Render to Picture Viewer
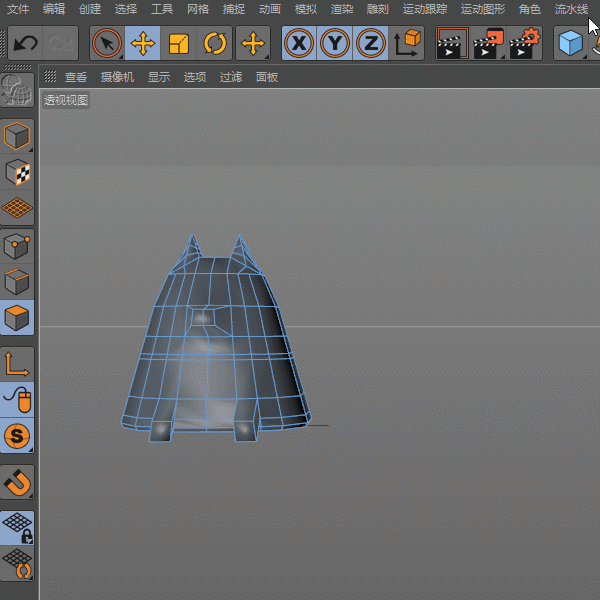 489,43
